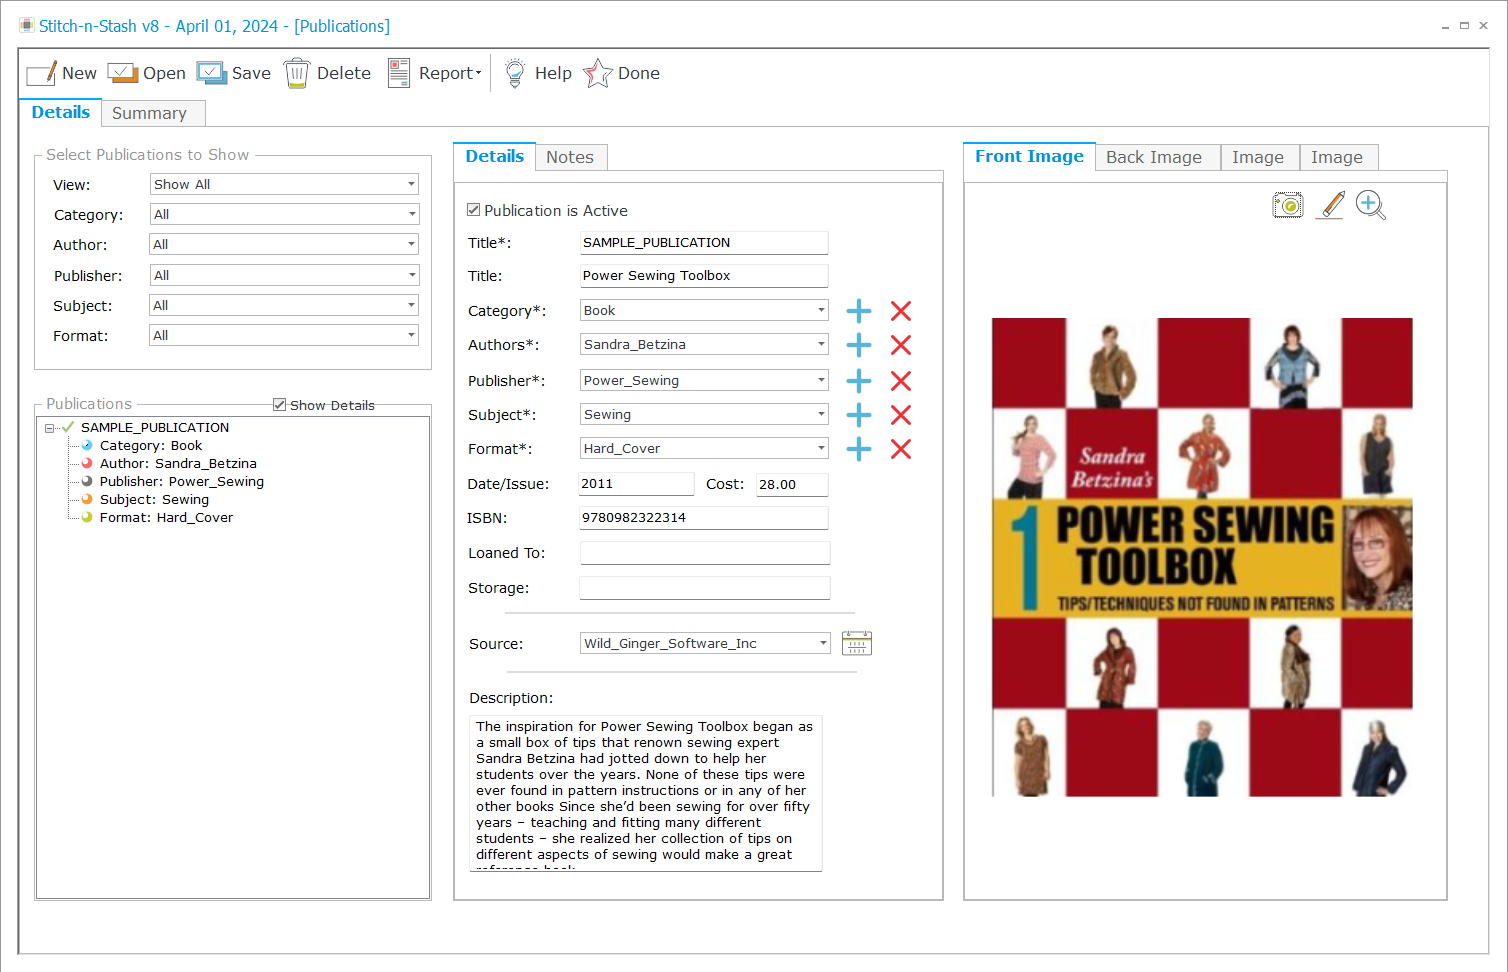The height and width of the screenshot is (972, 1508).
Task: Click the Date/Issue field showing 2011
Action: tap(636, 483)
